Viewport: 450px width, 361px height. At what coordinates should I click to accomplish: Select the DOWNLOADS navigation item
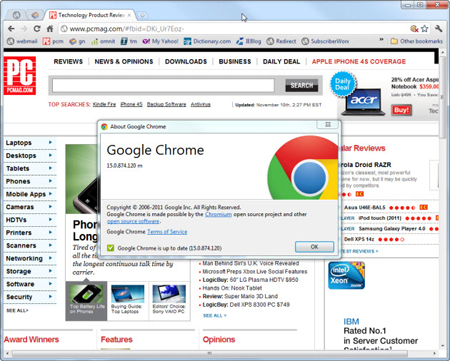click(186, 62)
